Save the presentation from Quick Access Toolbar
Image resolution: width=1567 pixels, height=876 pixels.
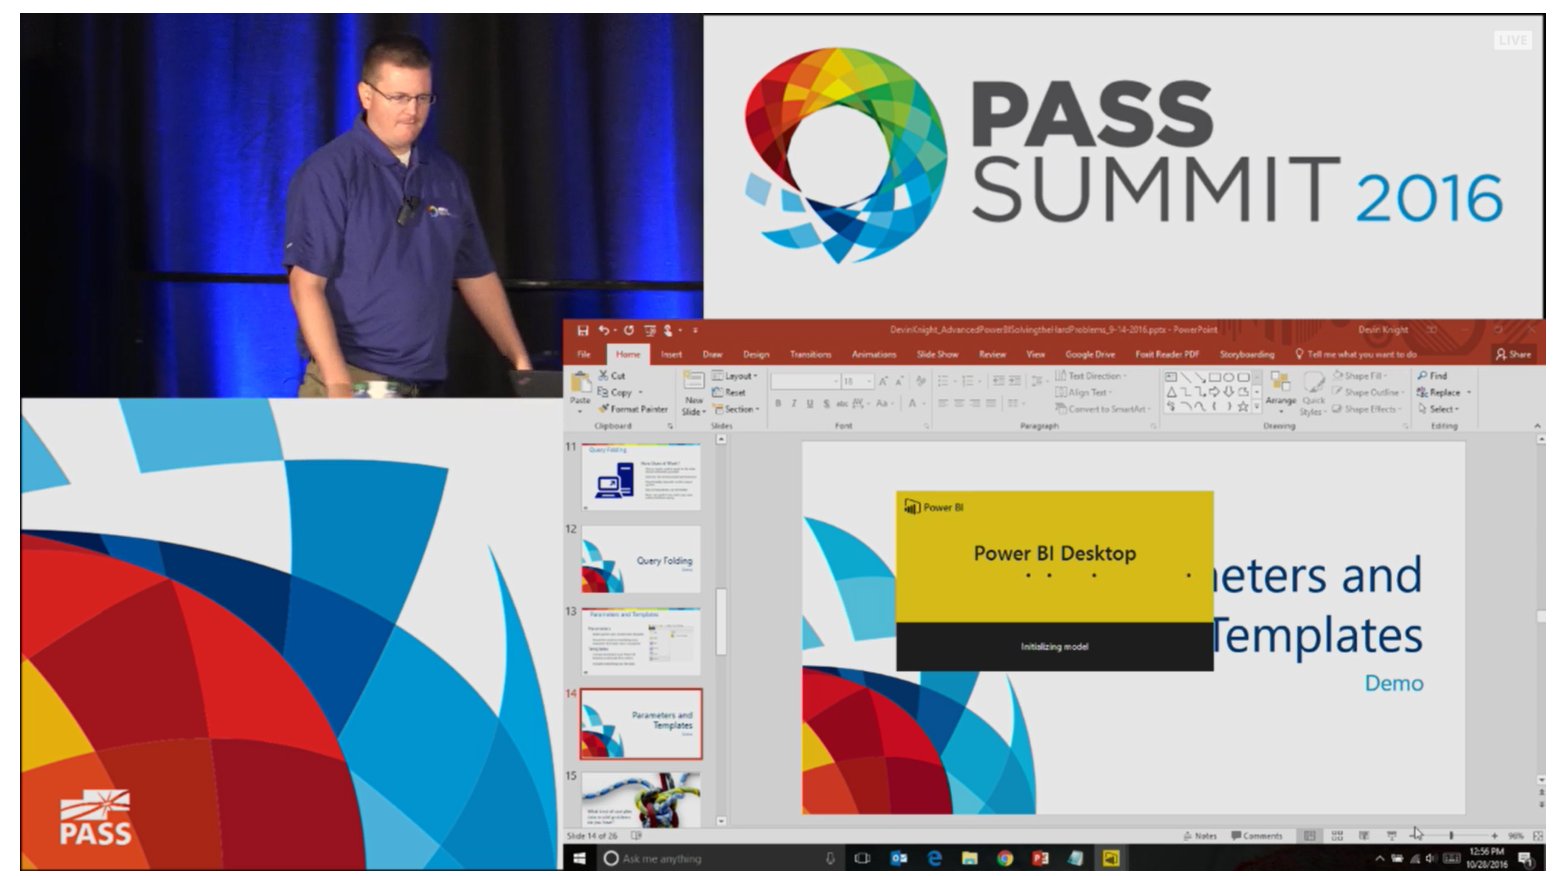[583, 330]
